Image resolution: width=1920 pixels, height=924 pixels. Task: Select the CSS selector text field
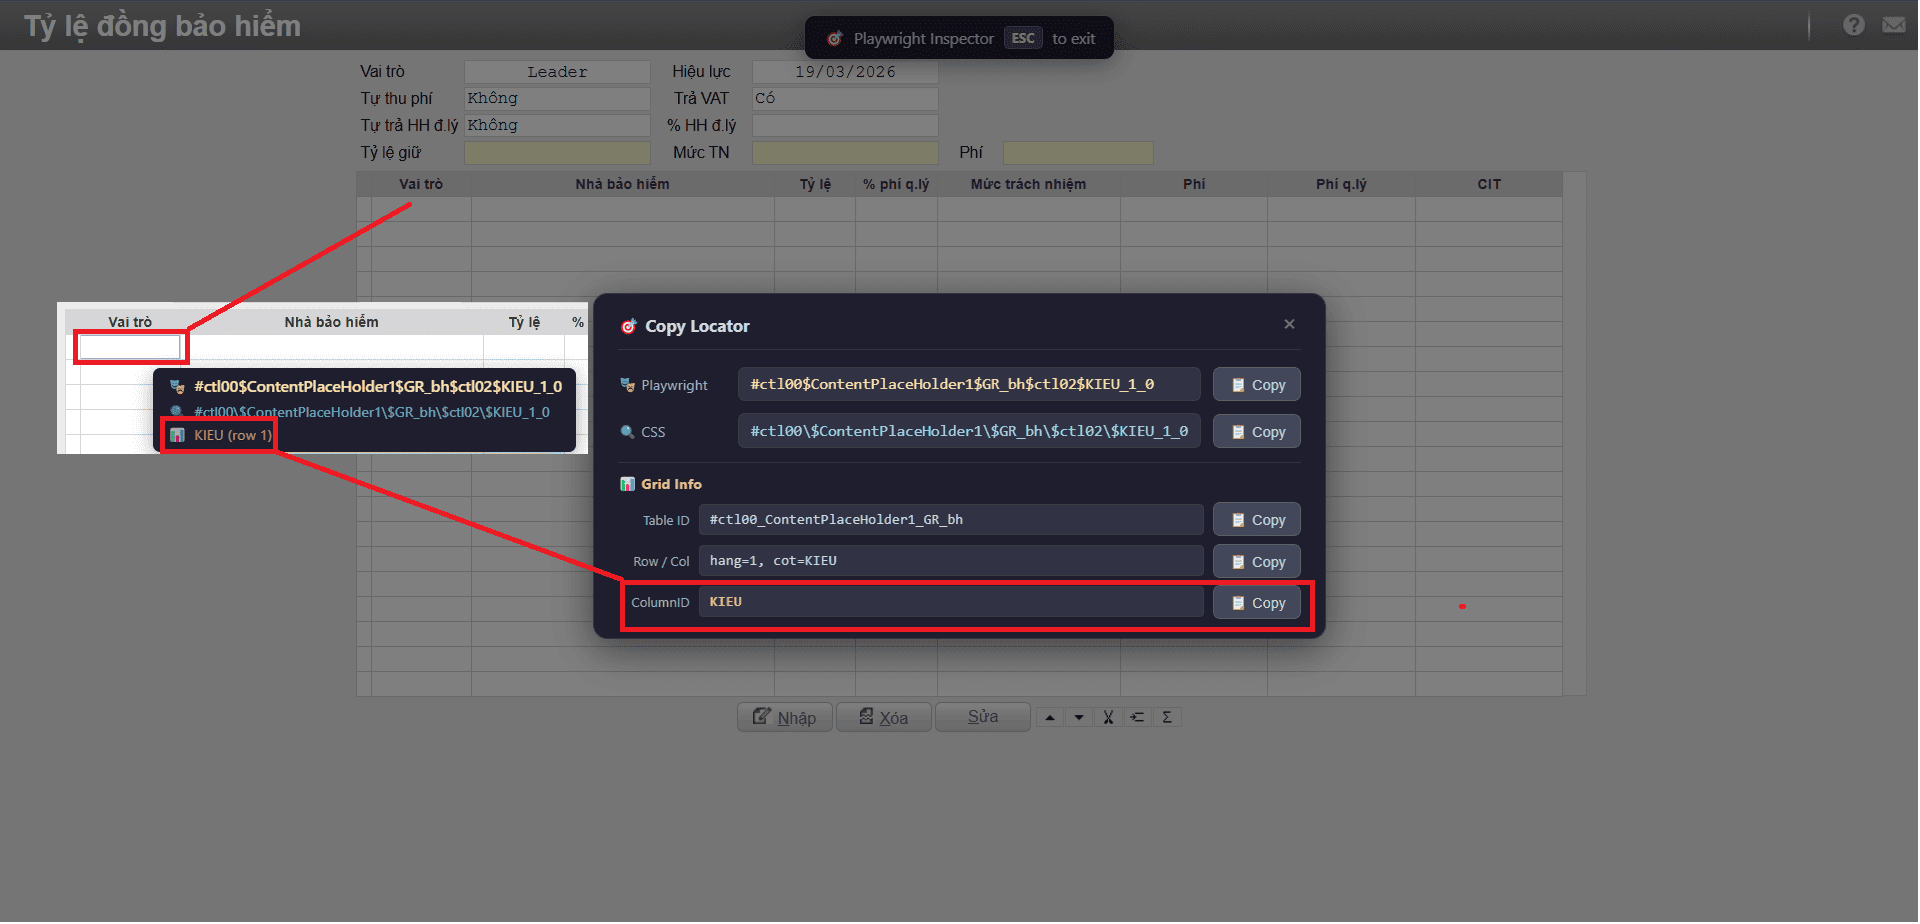click(x=969, y=431)
